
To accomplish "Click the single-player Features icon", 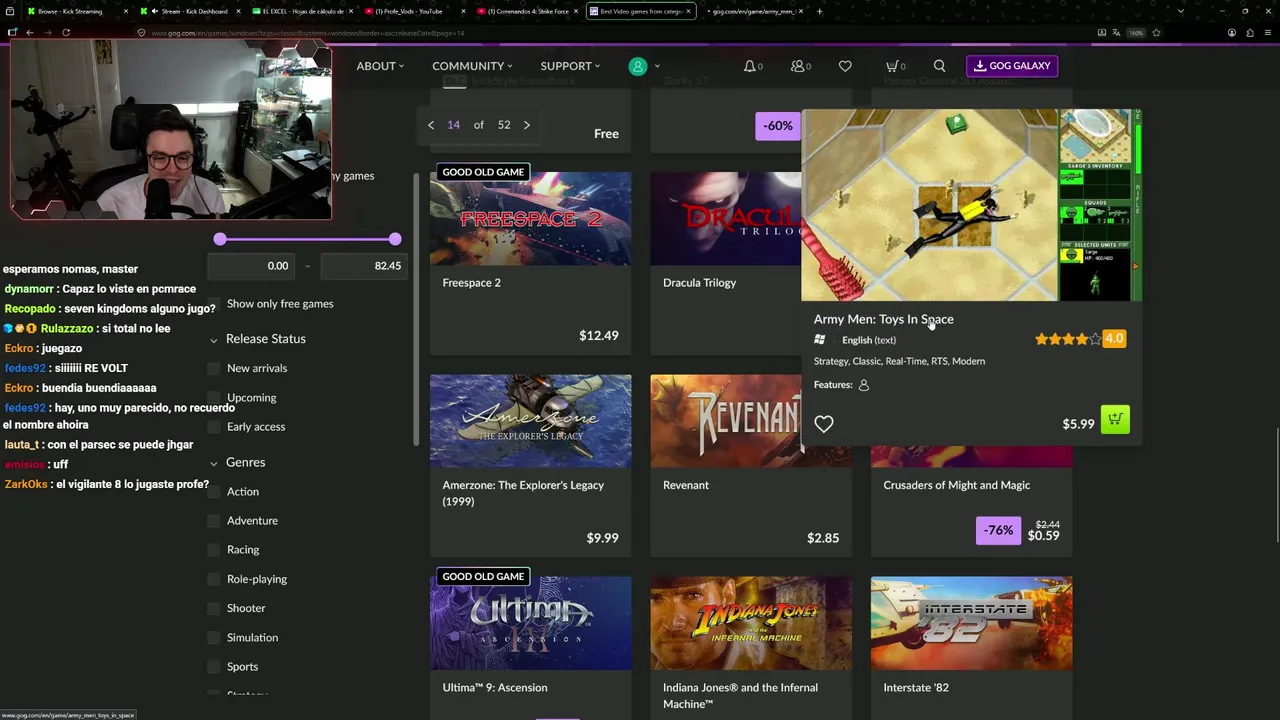I will point(864,385).
